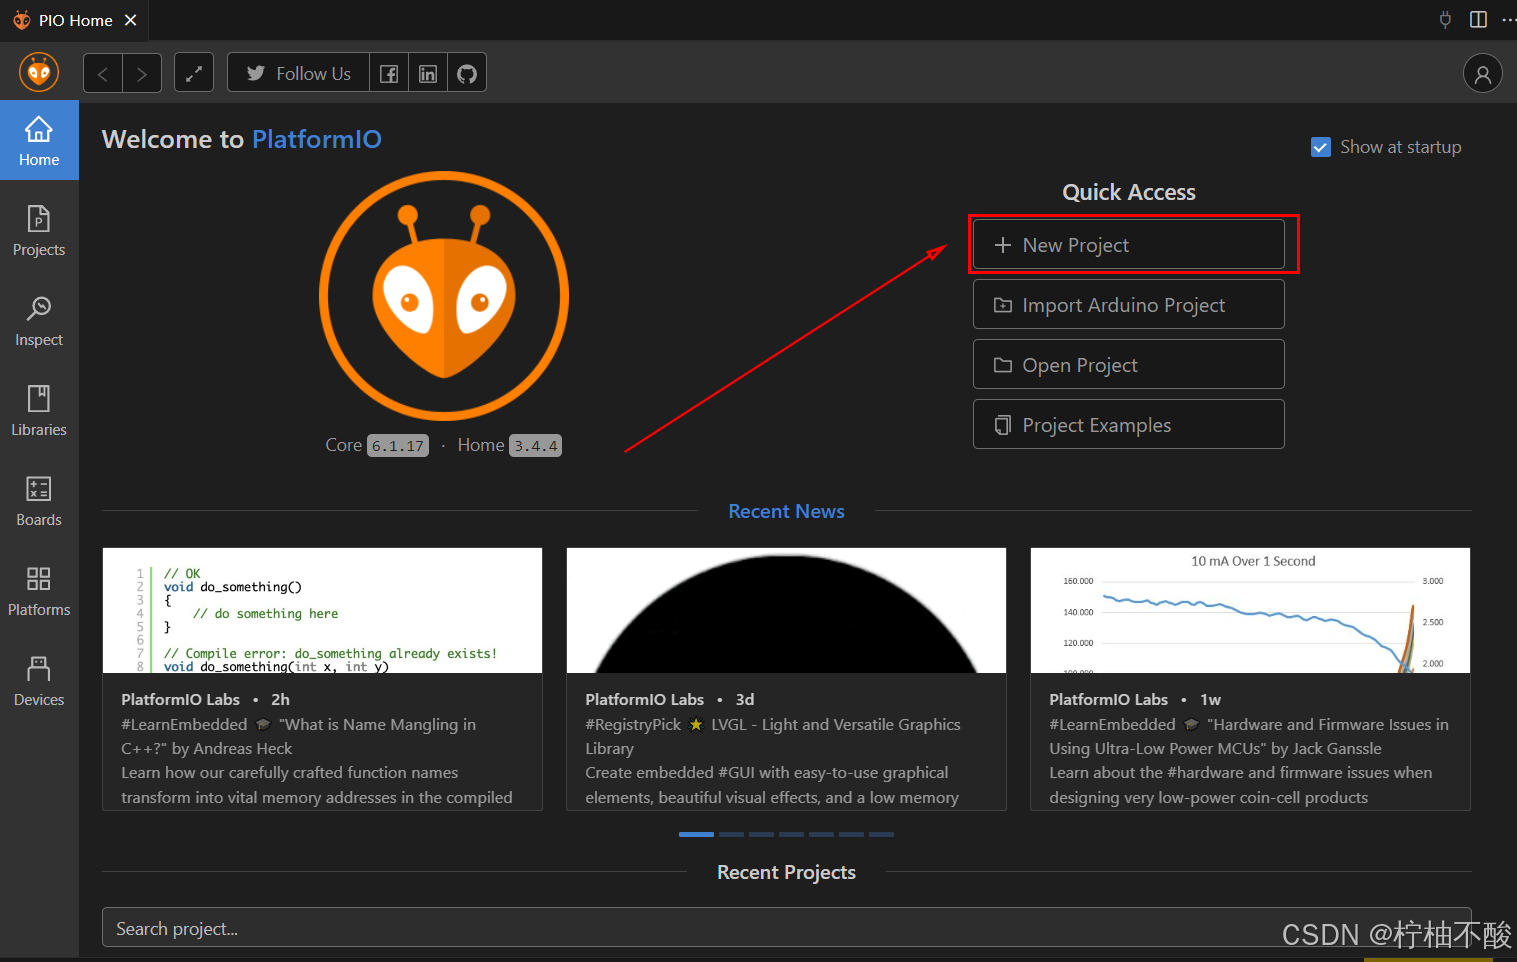Open the more actions ellipsis menu
The width and height of the screenshot is (1517, 962).
1508,19
